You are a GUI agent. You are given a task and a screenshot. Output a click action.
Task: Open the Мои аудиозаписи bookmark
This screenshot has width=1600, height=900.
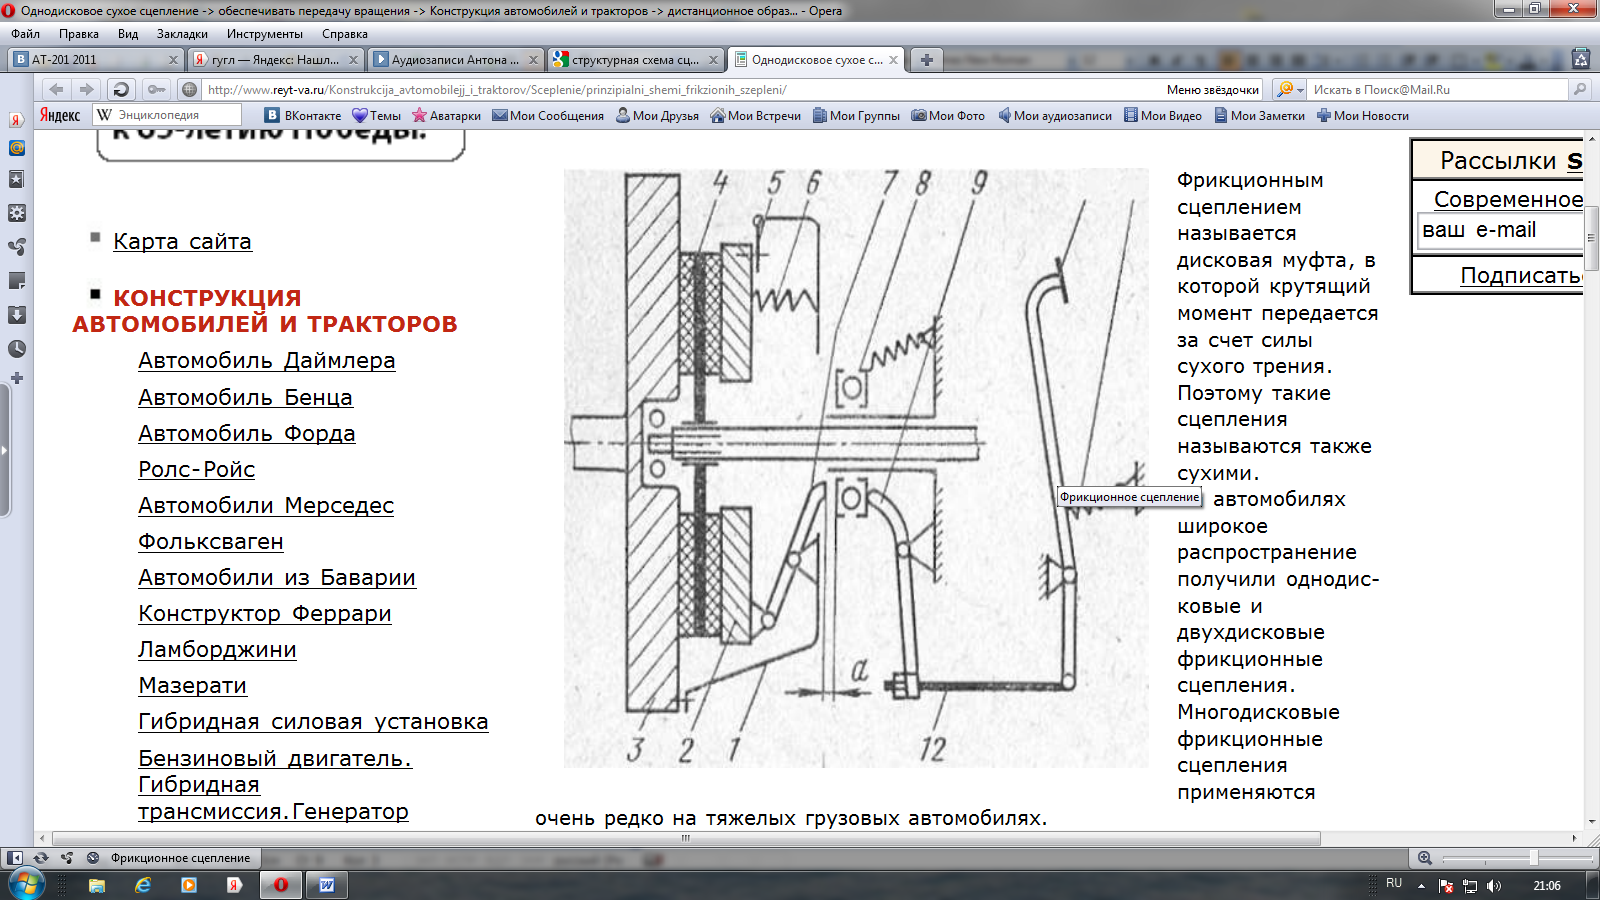pos(1055,115)
